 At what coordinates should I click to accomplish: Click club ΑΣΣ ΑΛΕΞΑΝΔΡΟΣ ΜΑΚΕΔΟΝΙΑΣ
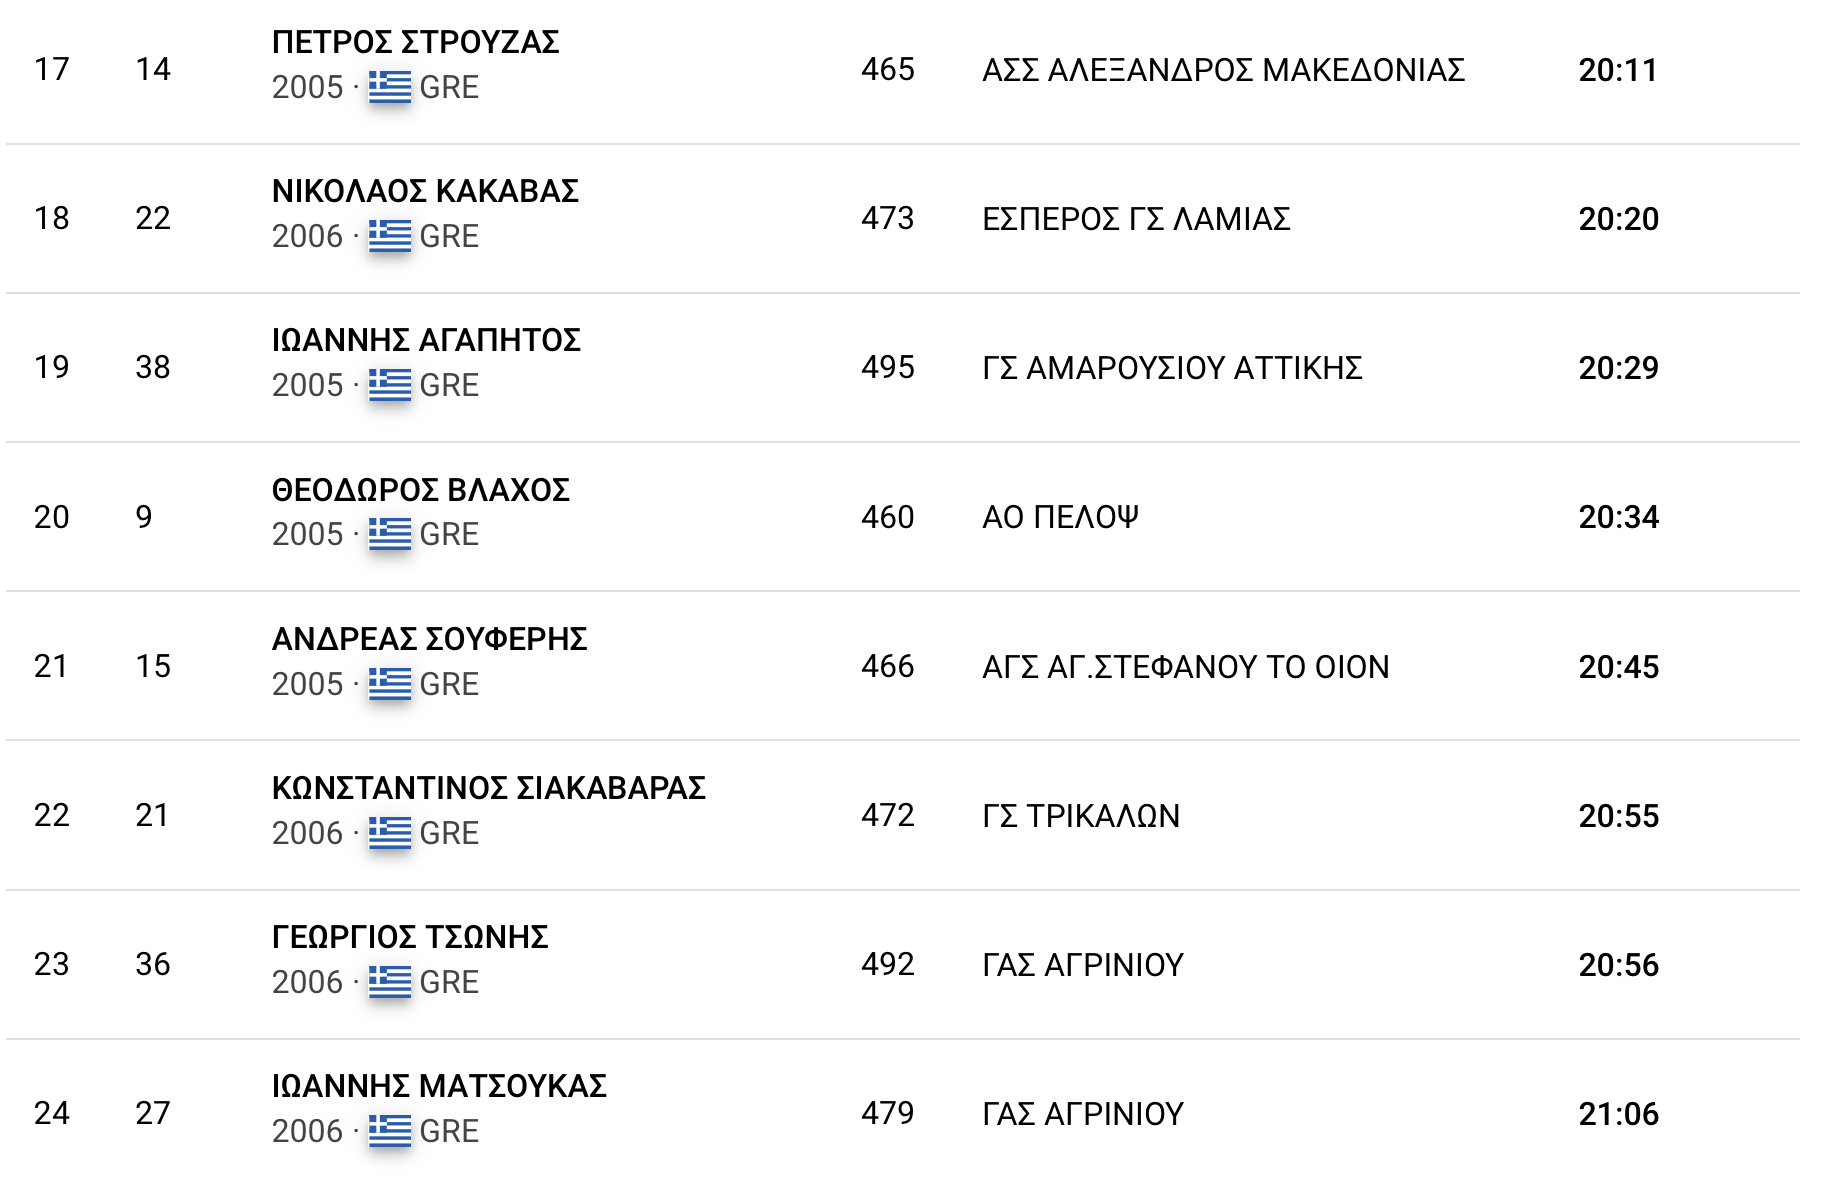point(1223,70)
